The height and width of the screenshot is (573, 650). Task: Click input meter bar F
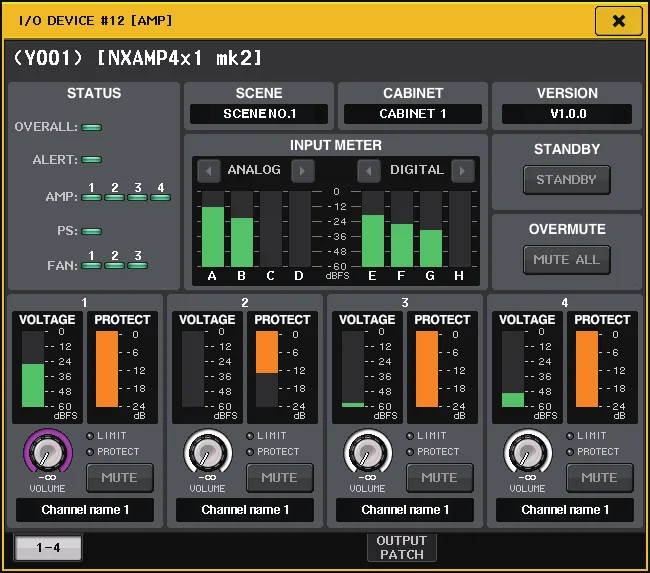point(402,229)
